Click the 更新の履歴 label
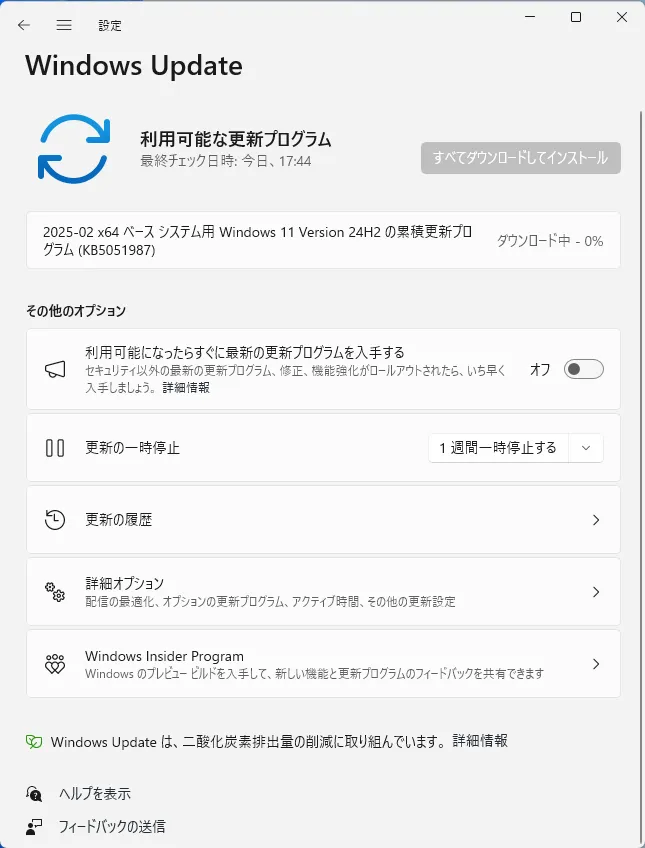The width and height of the screenshot is (645, 848). click(x=118, y=520)
